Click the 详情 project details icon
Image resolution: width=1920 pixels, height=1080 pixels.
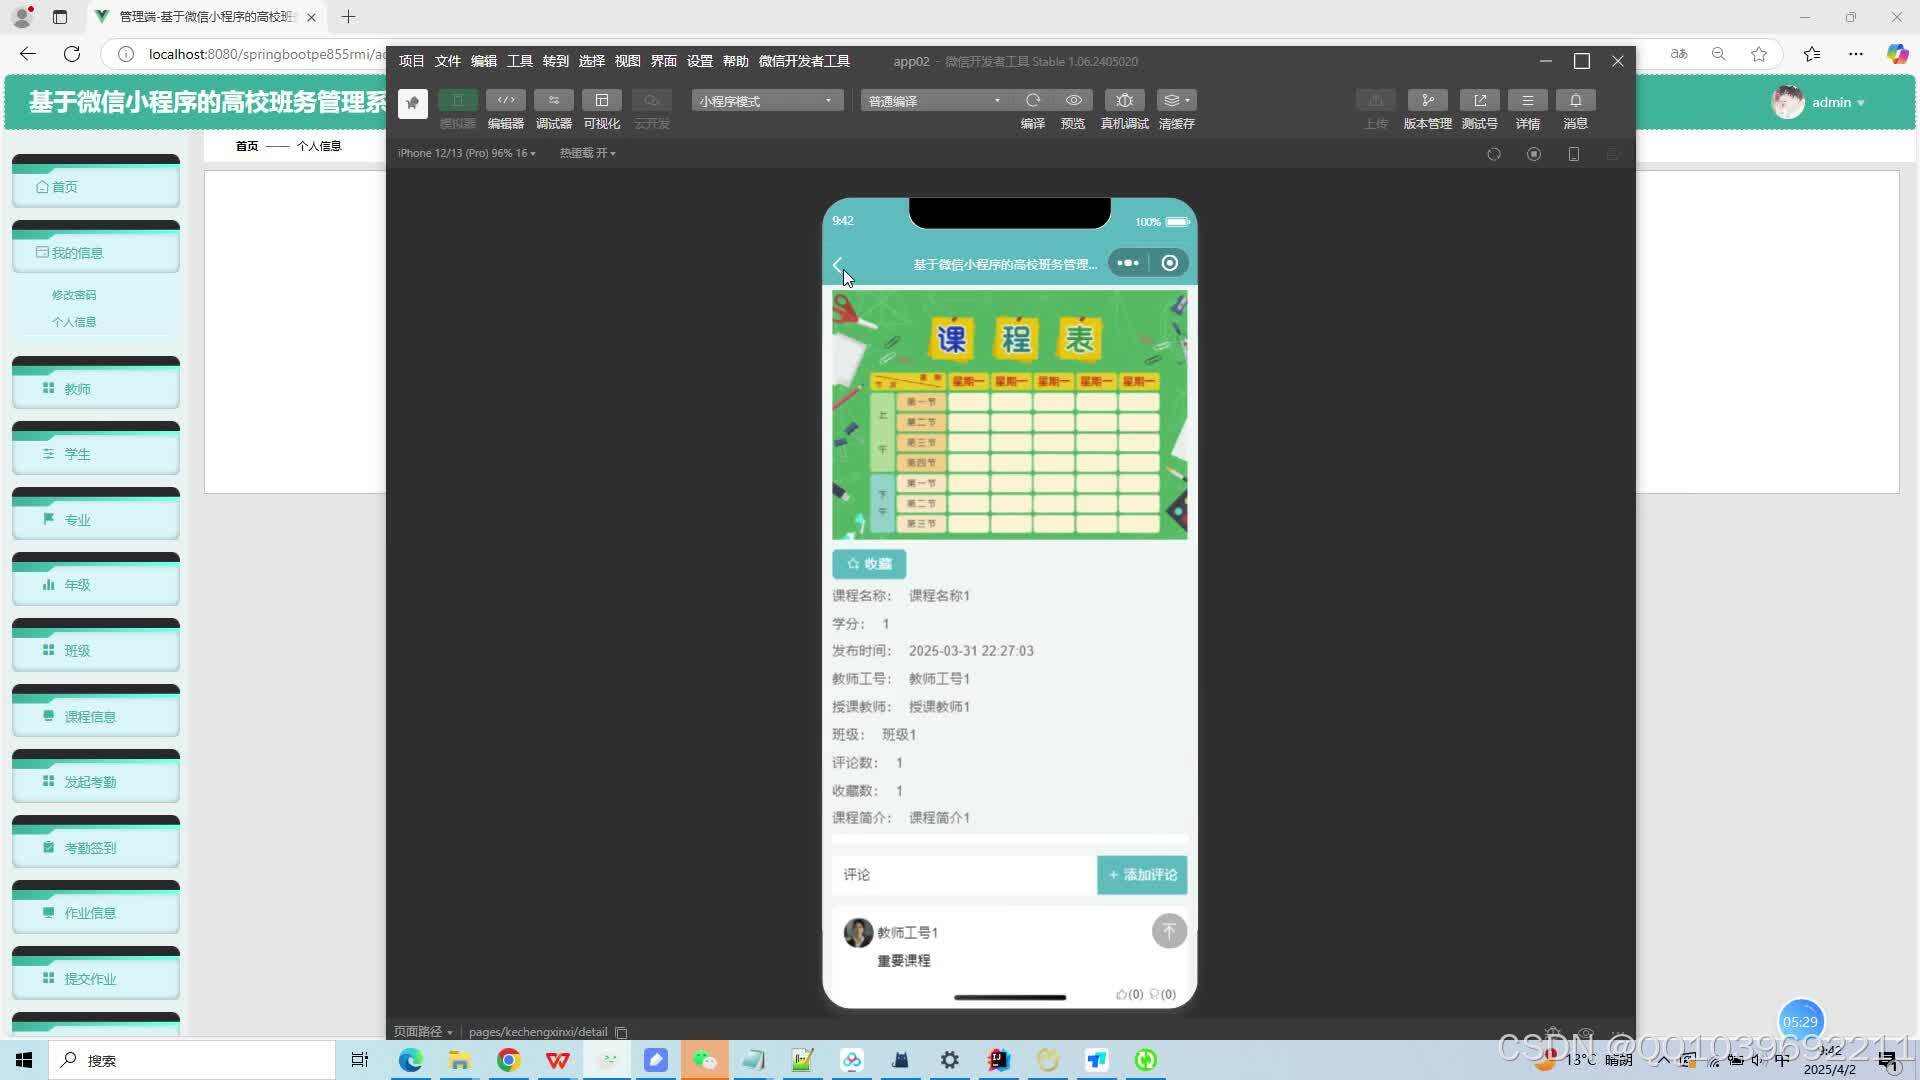(x=1528, y=100)
